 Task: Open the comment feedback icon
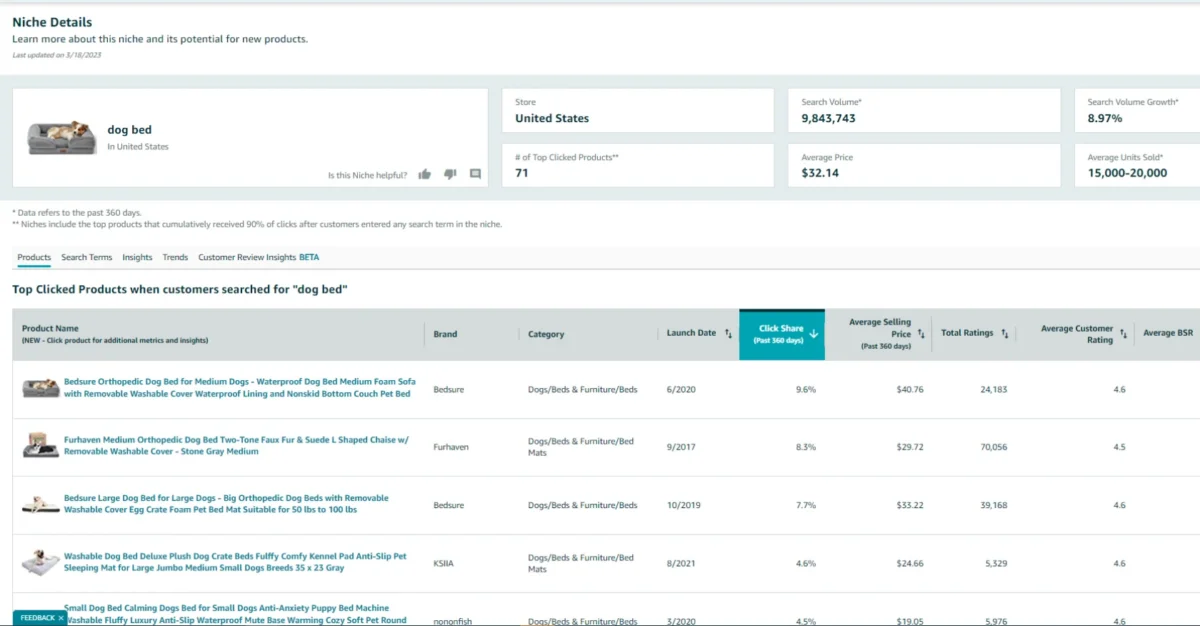(475, 174)
